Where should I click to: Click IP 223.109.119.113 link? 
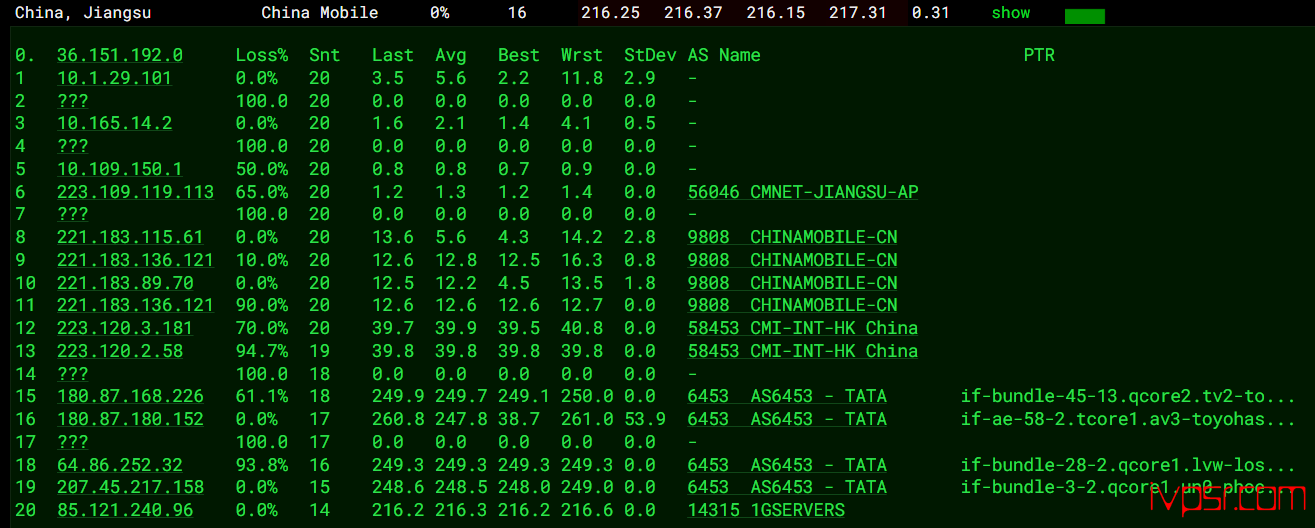[x=135, y=192]
